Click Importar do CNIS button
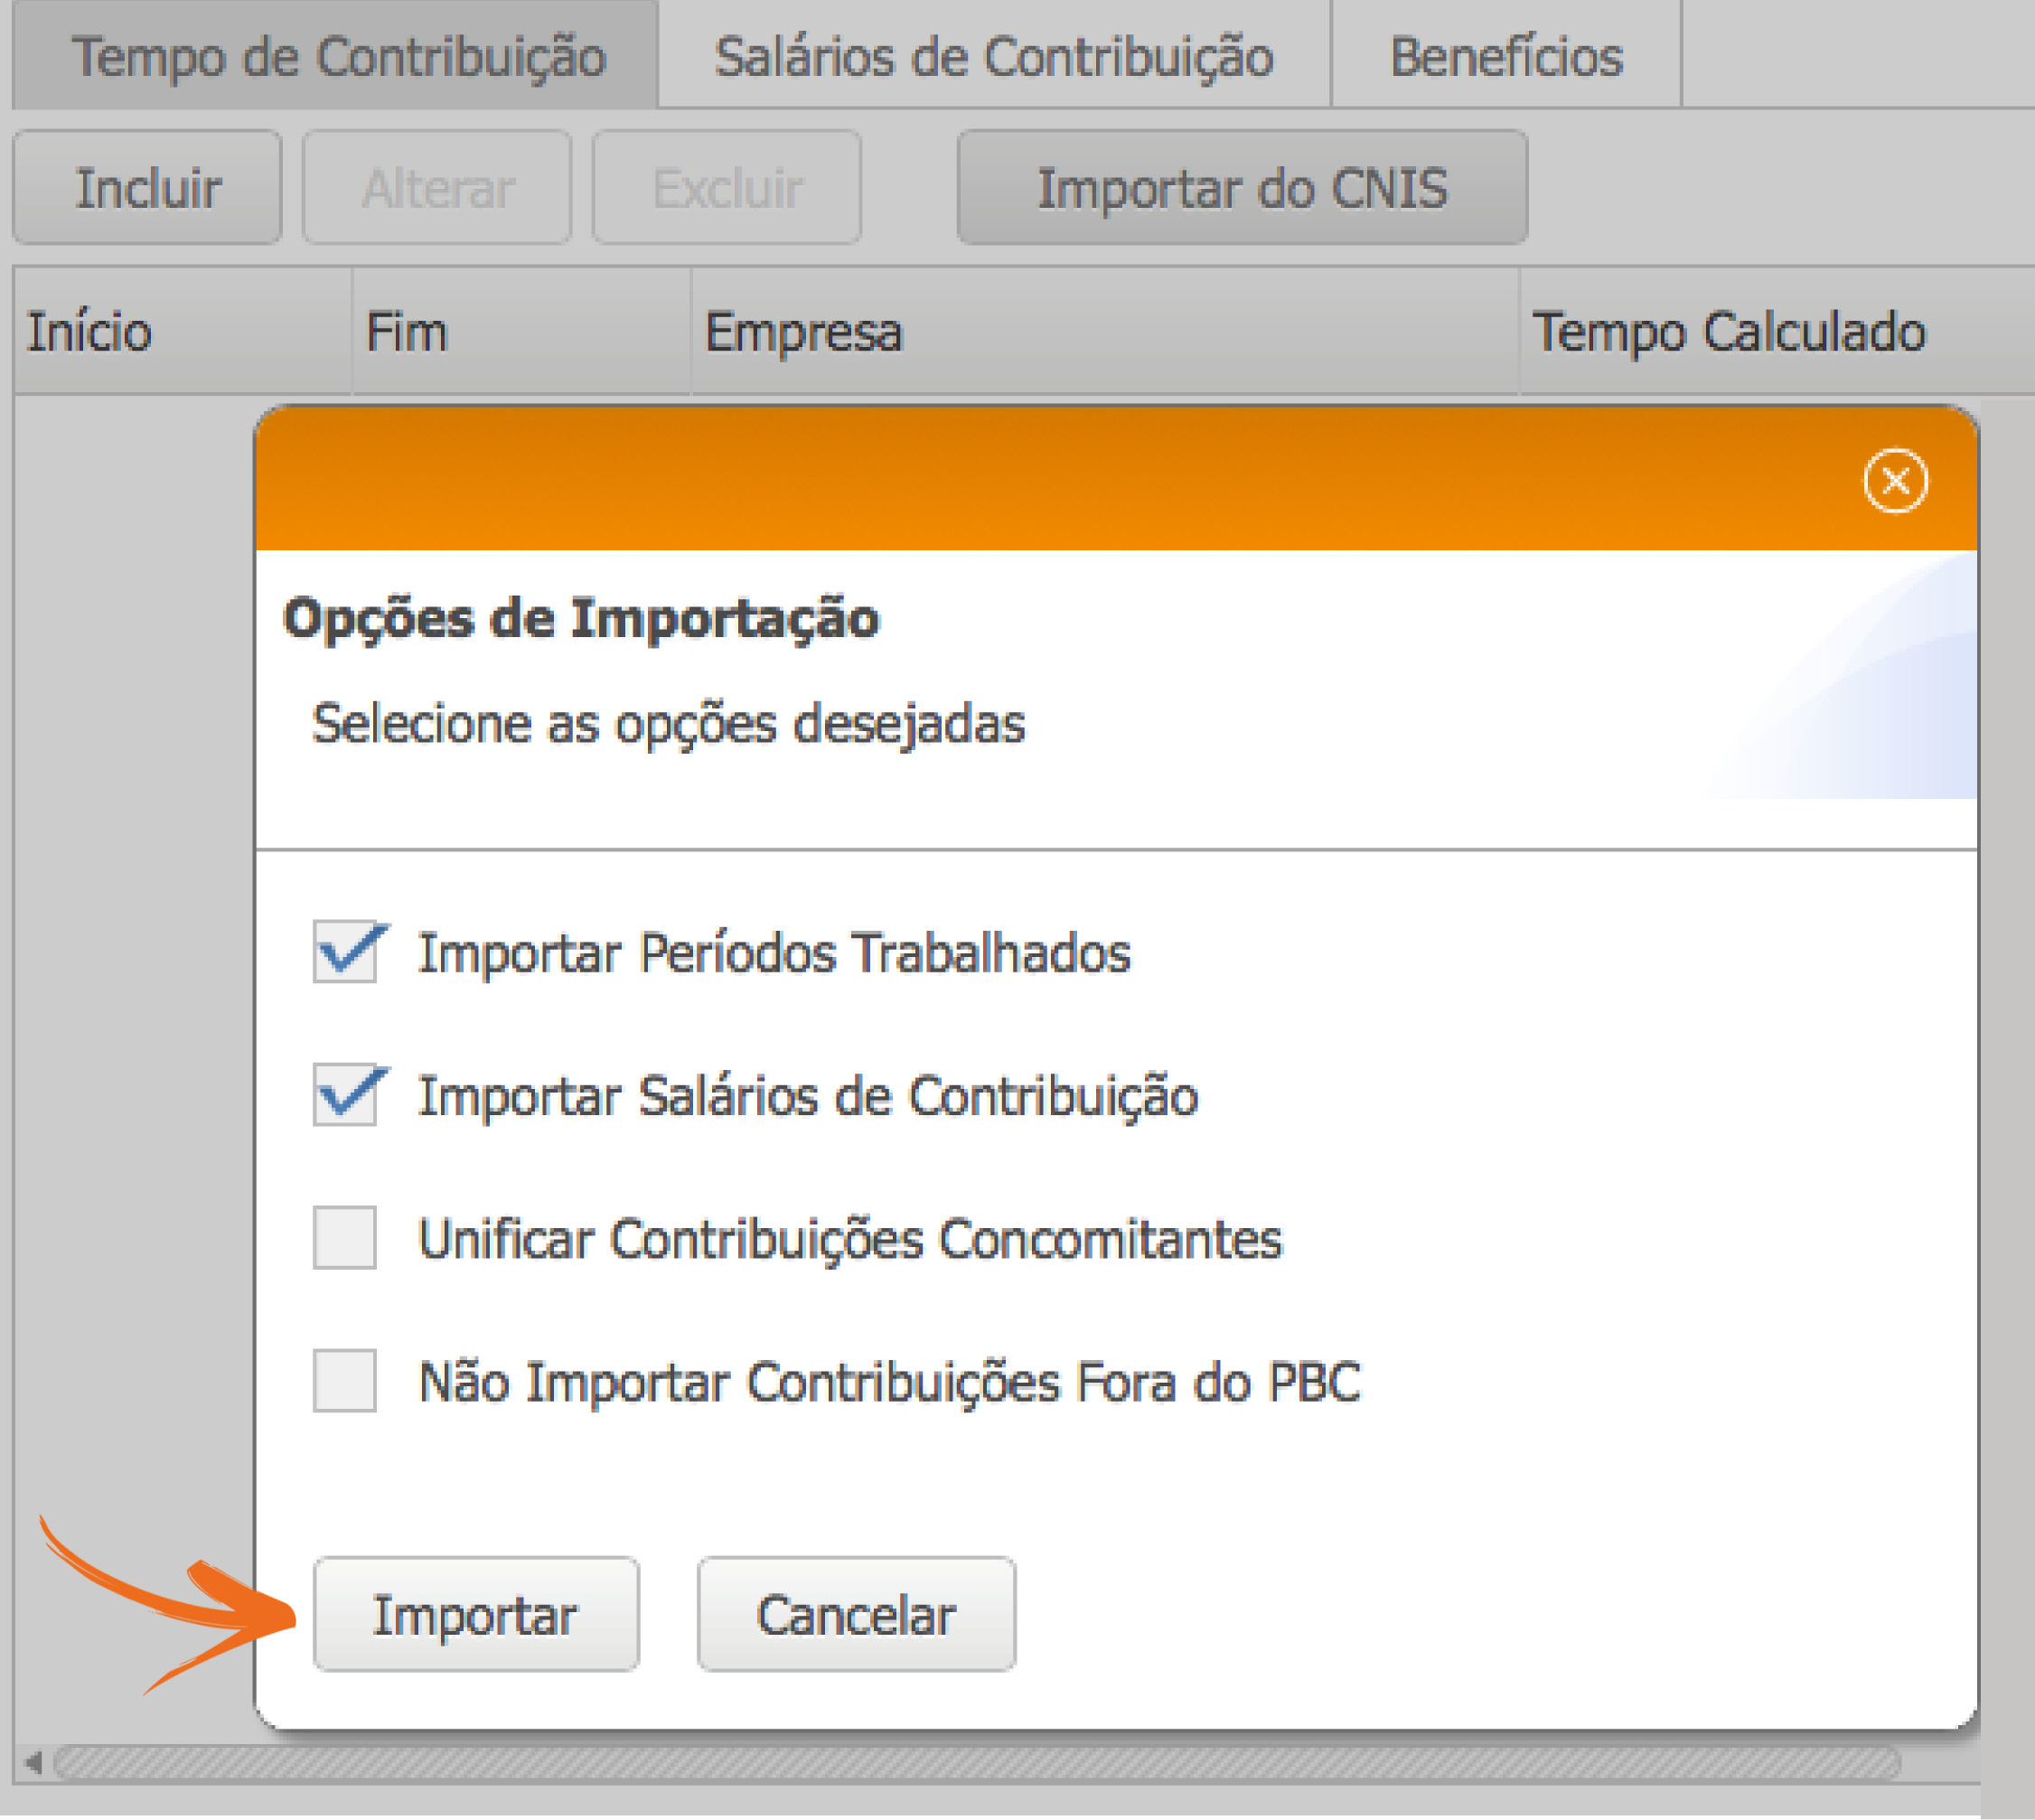The width and height of the screenshot is (2035, 1820). (1242, 188)
